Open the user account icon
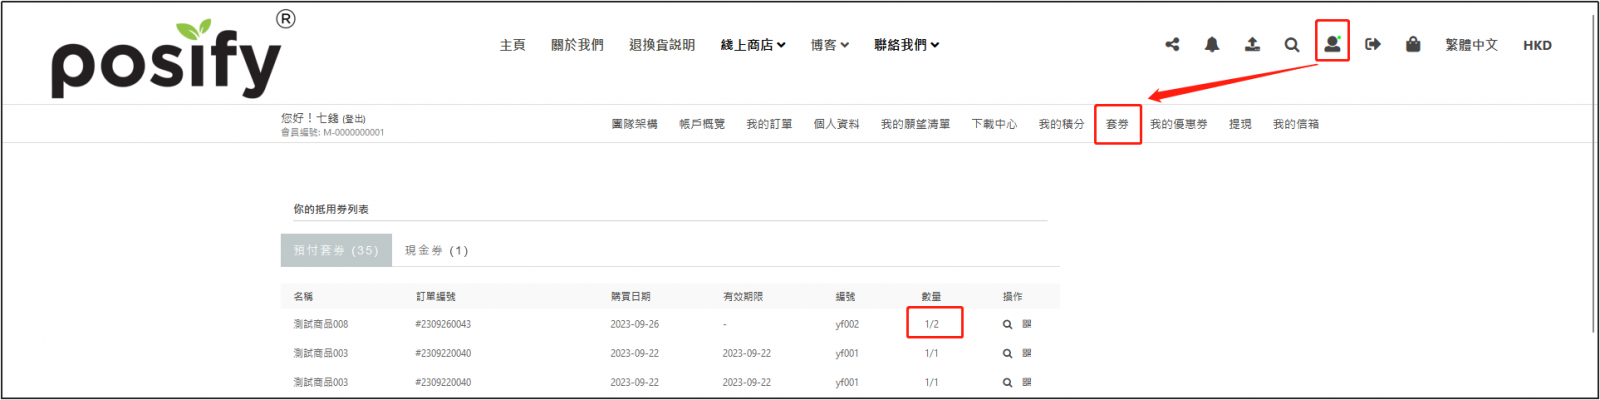This screenshot has width=1600, height=400. (1332, 44)
